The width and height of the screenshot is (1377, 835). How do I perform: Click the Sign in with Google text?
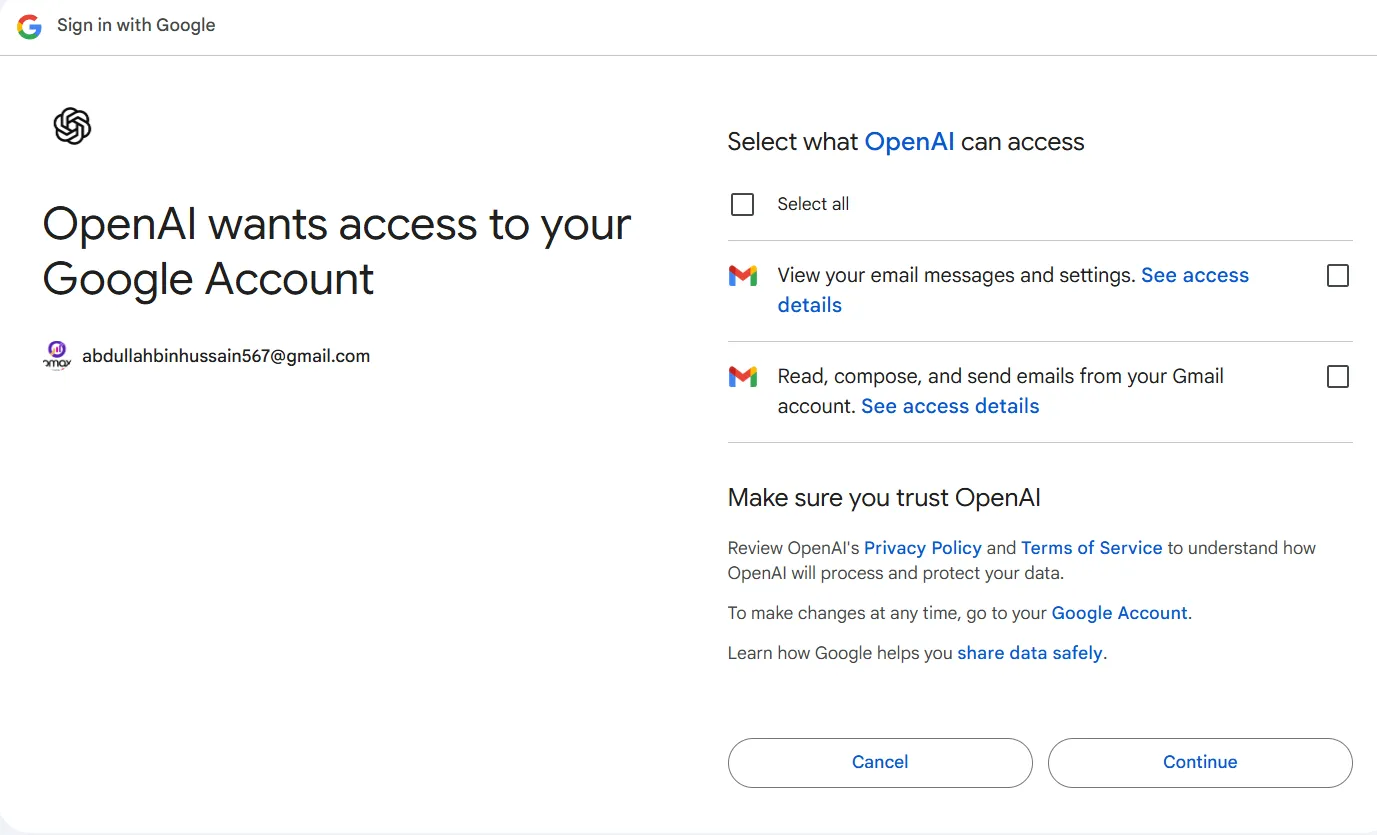coord(136,25)
